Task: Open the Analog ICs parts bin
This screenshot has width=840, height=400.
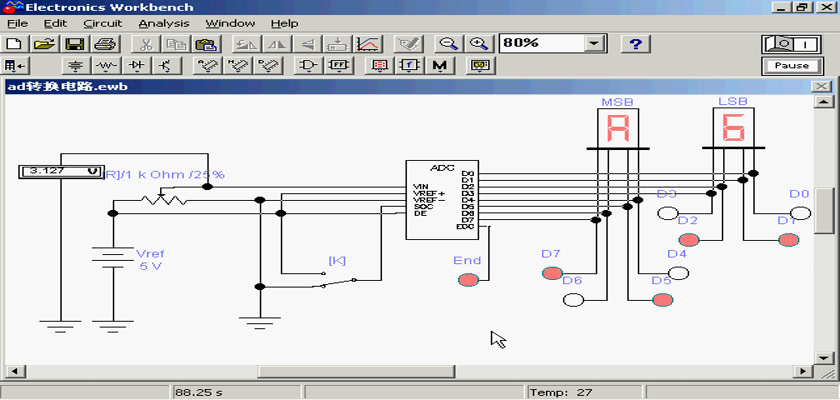Action: [207, 65]
